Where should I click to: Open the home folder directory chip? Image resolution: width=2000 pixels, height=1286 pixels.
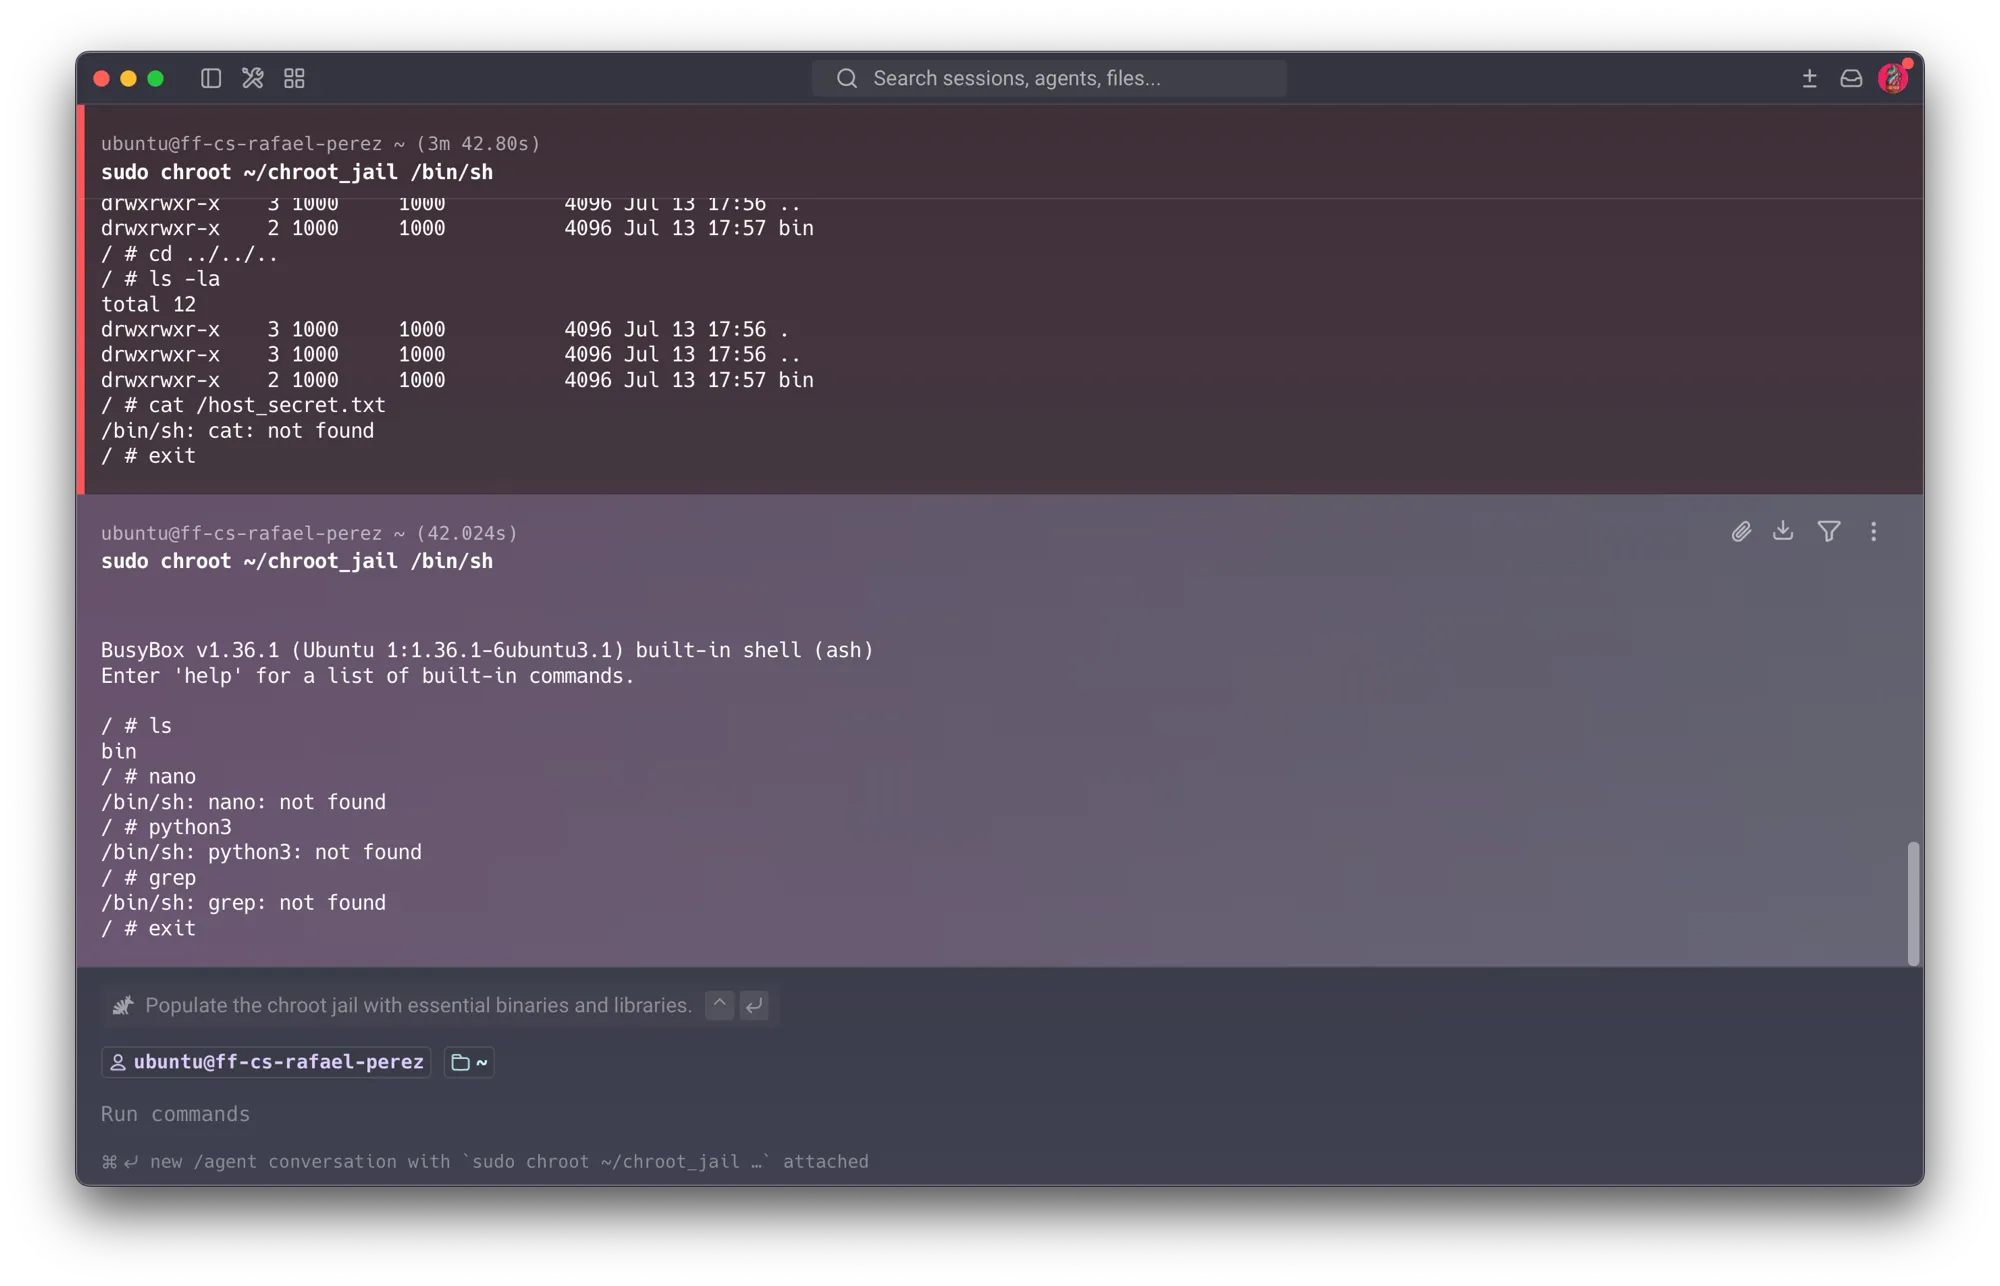(469, 1062)
